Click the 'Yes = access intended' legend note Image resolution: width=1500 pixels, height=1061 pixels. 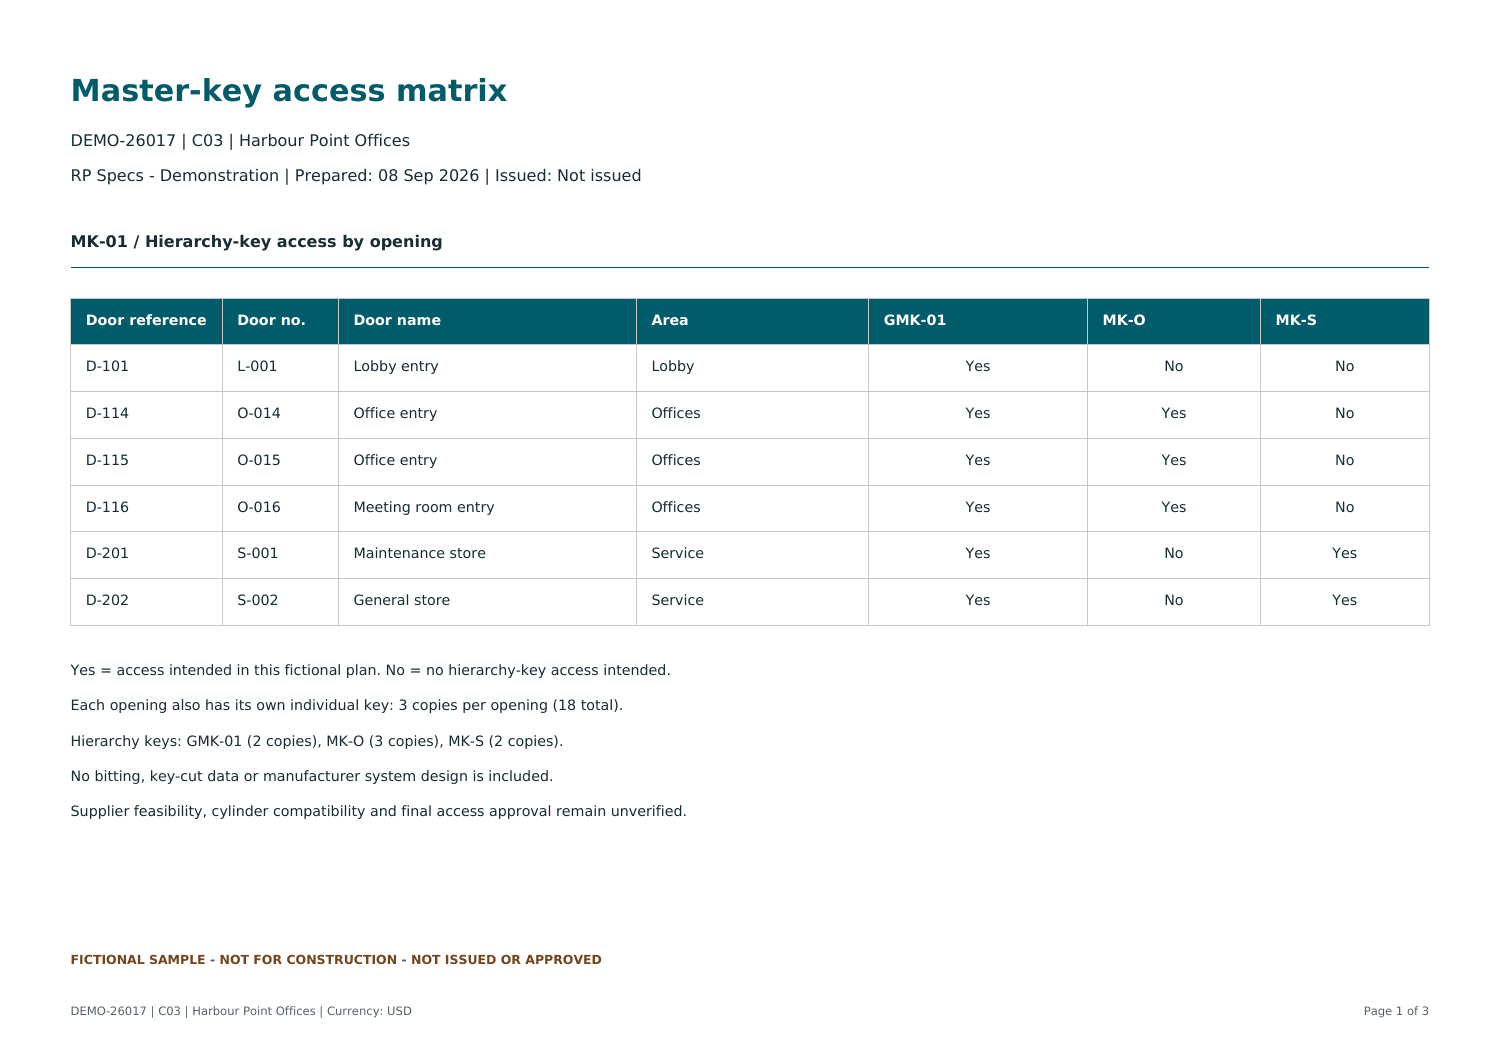click(371, 670)
